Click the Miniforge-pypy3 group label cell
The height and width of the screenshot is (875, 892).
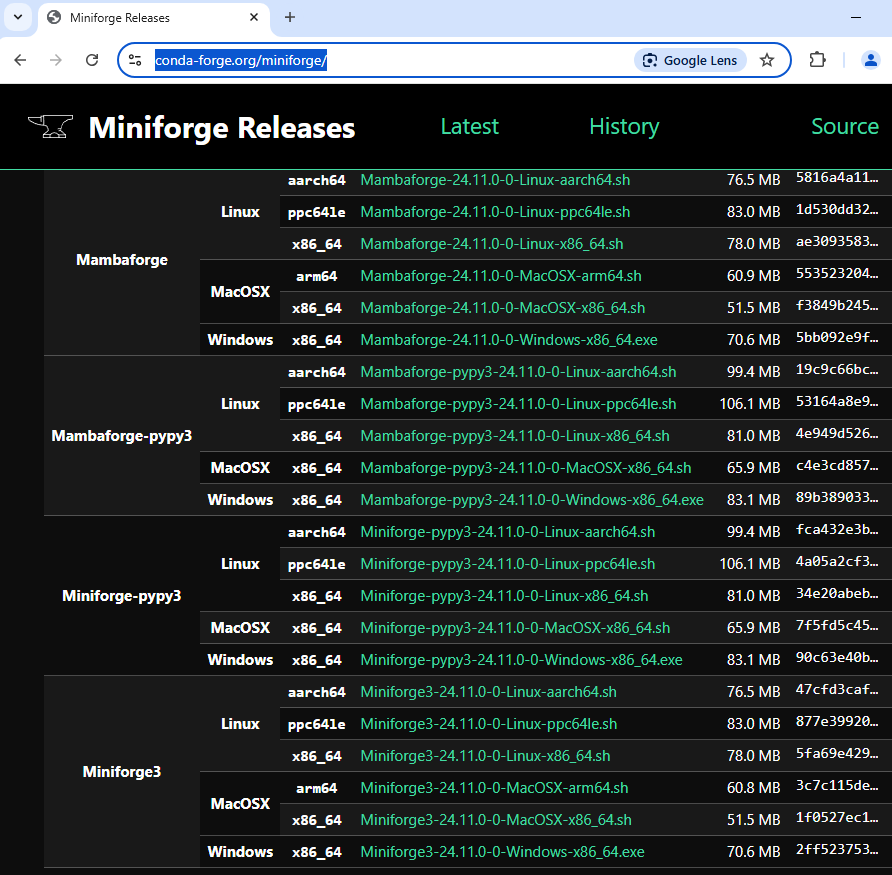122,596
